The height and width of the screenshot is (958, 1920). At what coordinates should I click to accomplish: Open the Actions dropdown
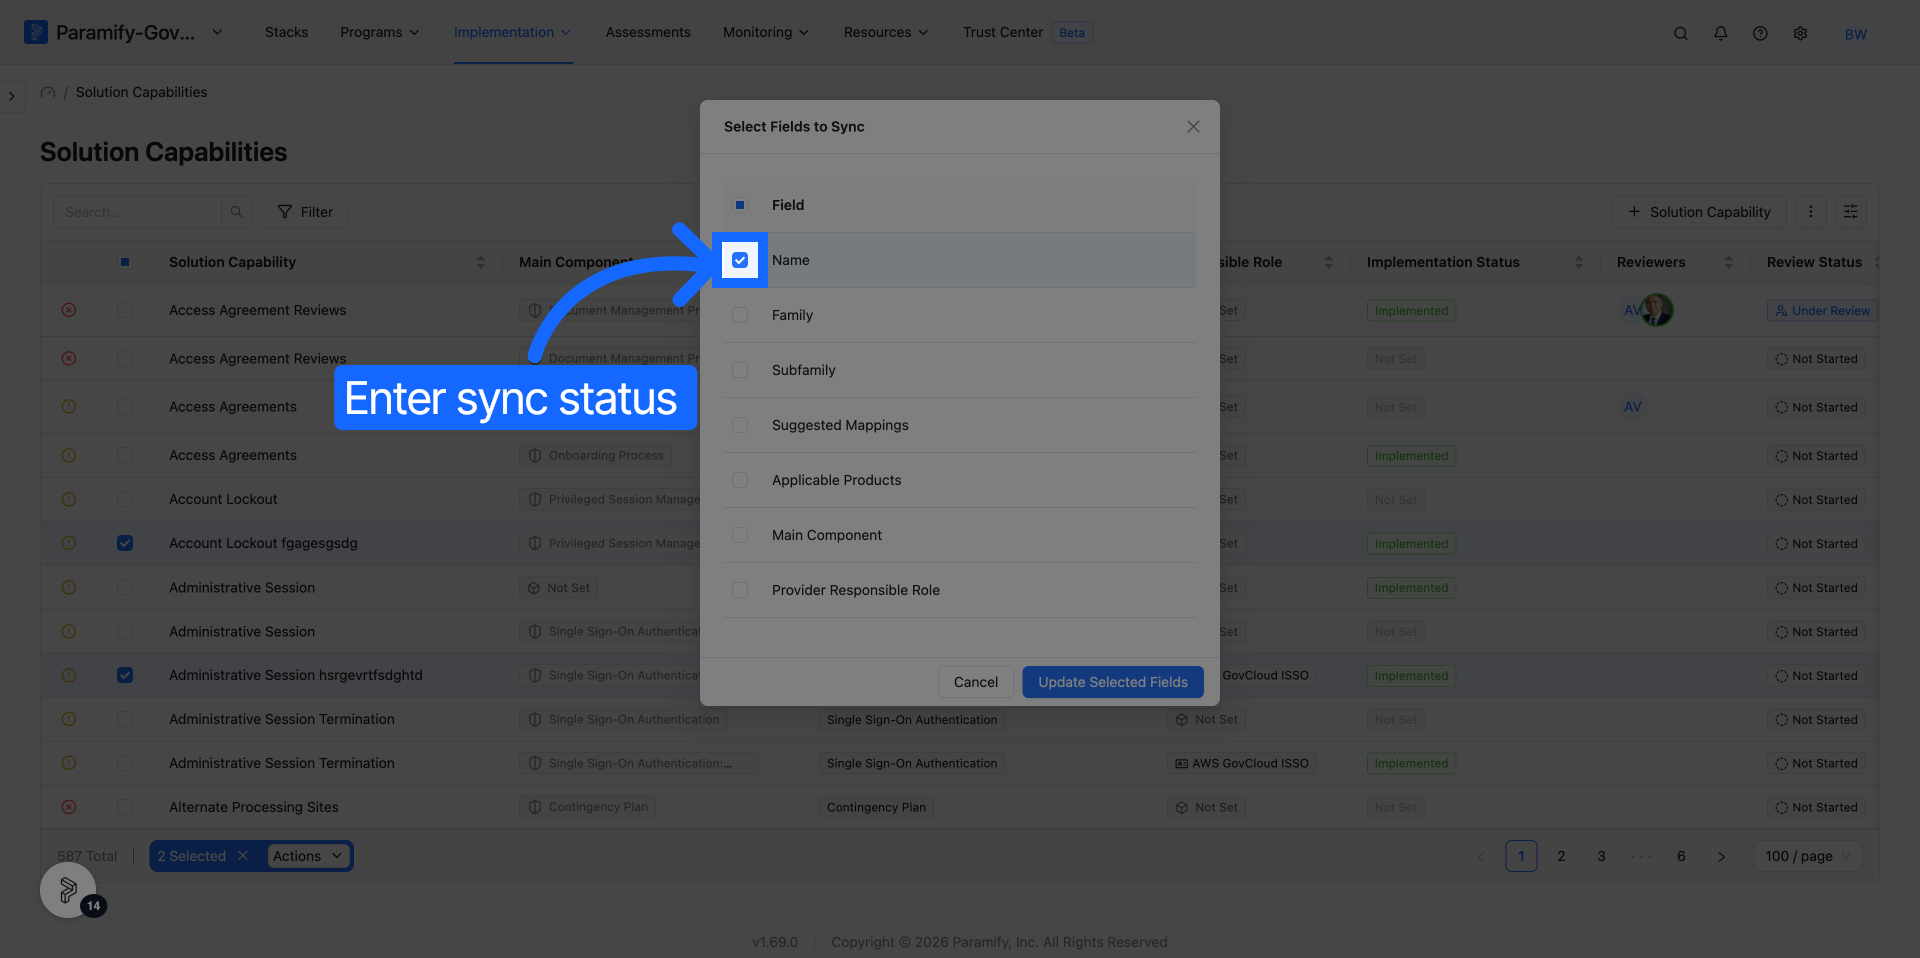pos(308,856)
